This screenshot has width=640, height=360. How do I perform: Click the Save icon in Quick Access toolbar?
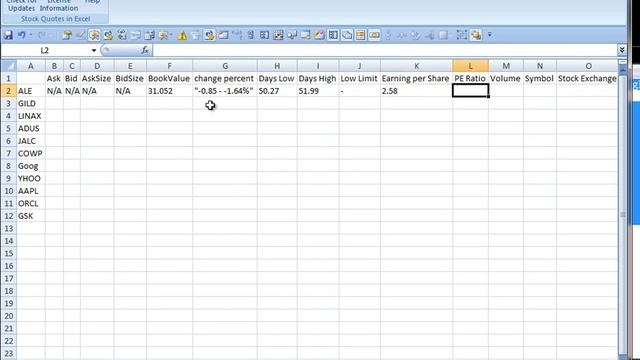[x=8, y=36]
